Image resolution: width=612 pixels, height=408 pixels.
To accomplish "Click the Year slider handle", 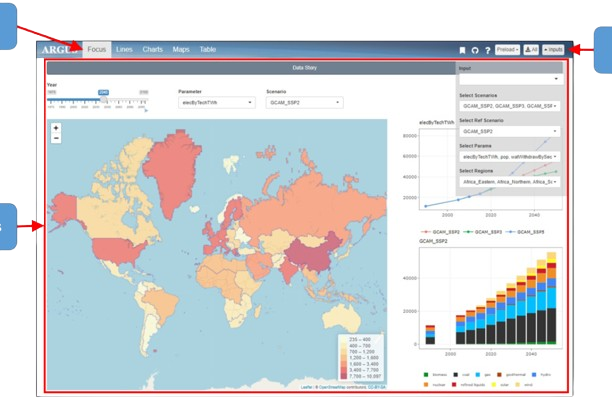I will pyautogui.click(x=103, y=98).
